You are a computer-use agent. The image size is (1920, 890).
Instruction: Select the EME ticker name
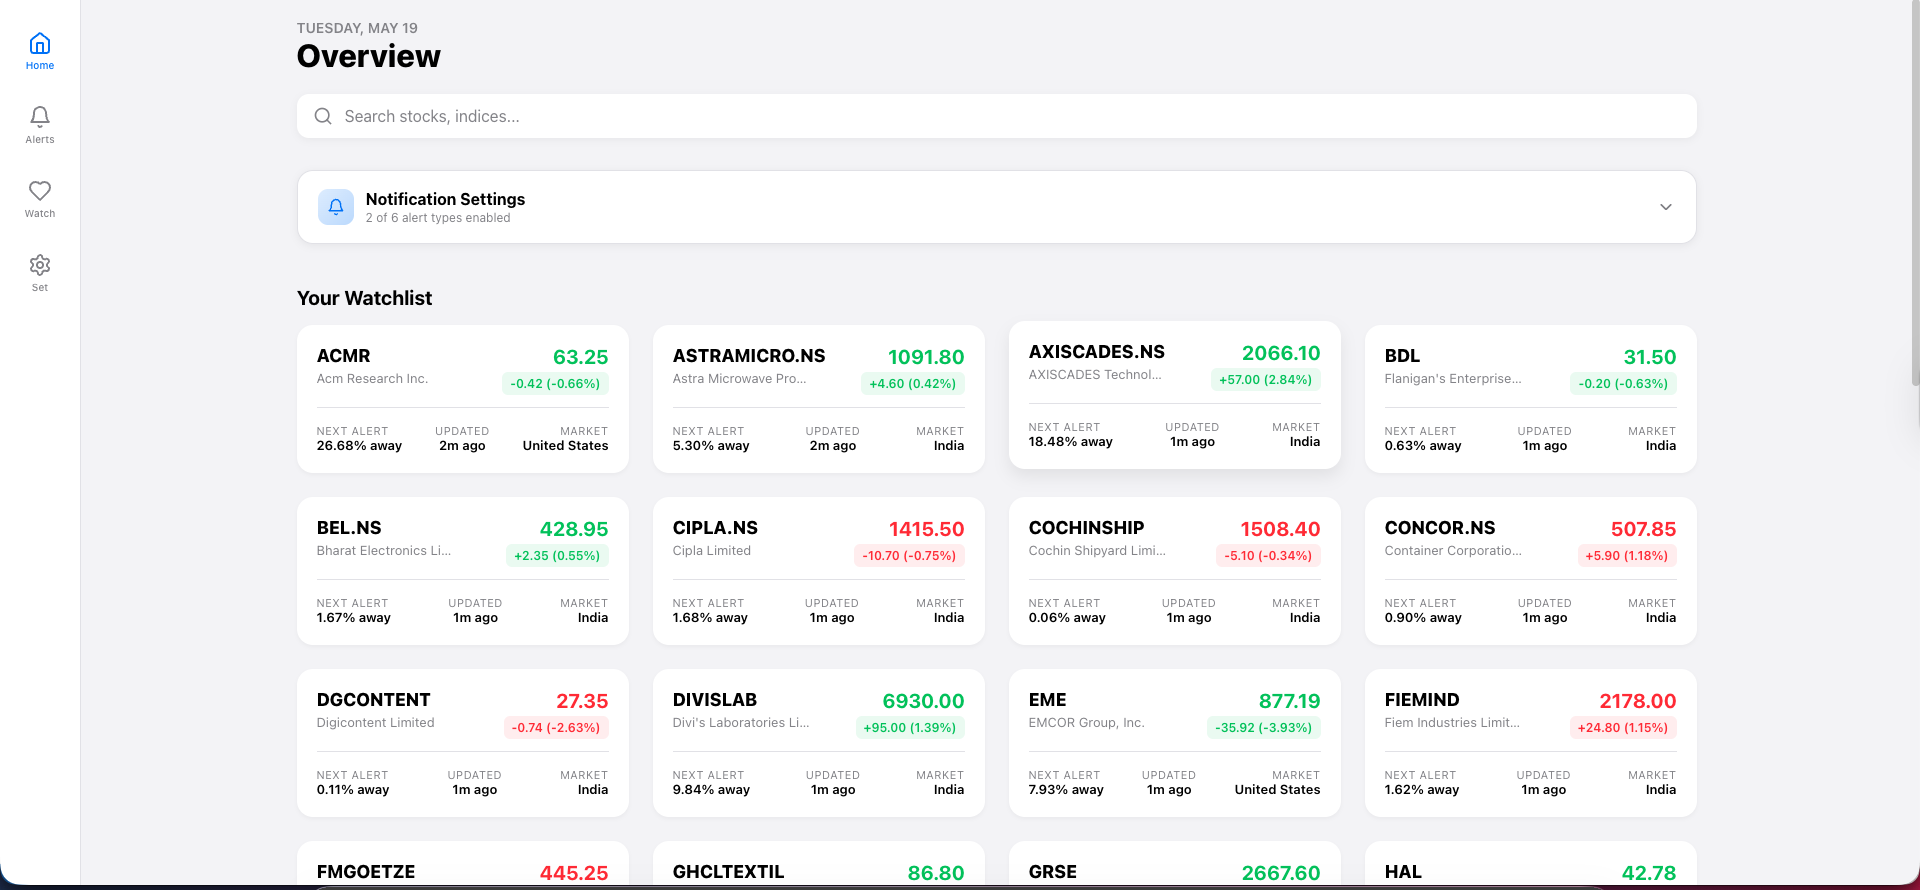point(1047,700)
